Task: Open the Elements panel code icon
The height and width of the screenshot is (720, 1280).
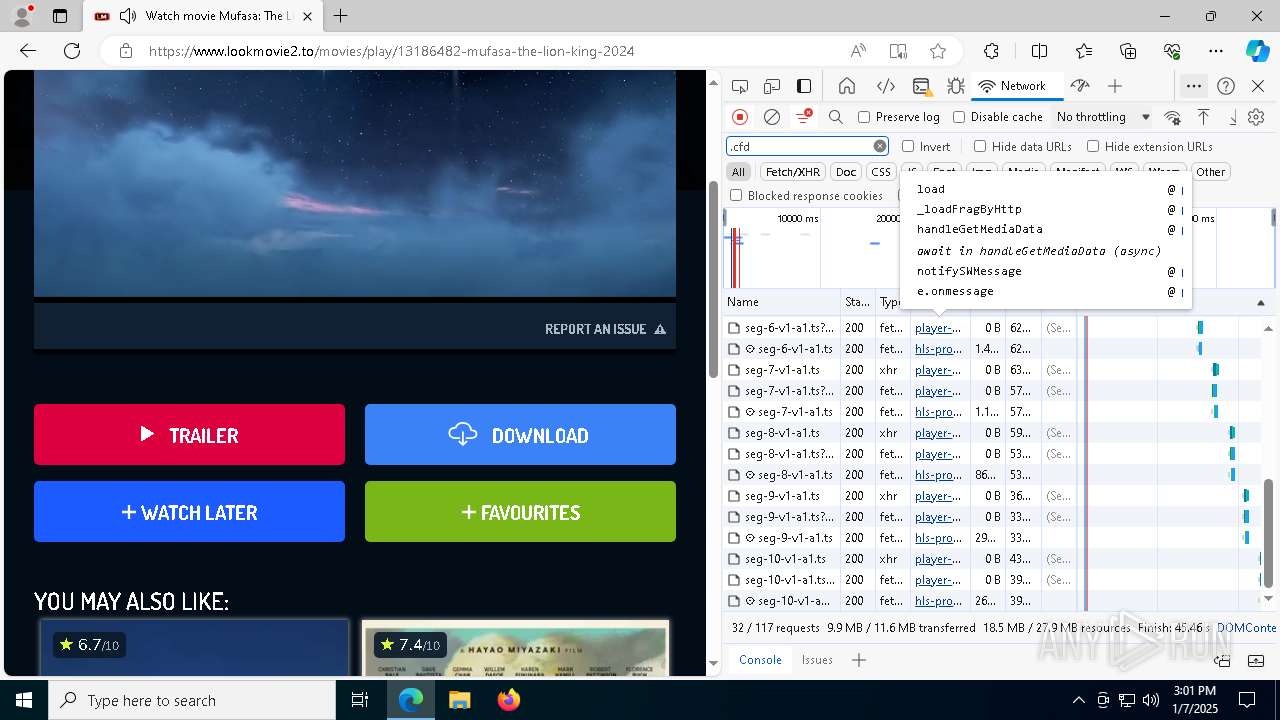Action: point(885,86)
